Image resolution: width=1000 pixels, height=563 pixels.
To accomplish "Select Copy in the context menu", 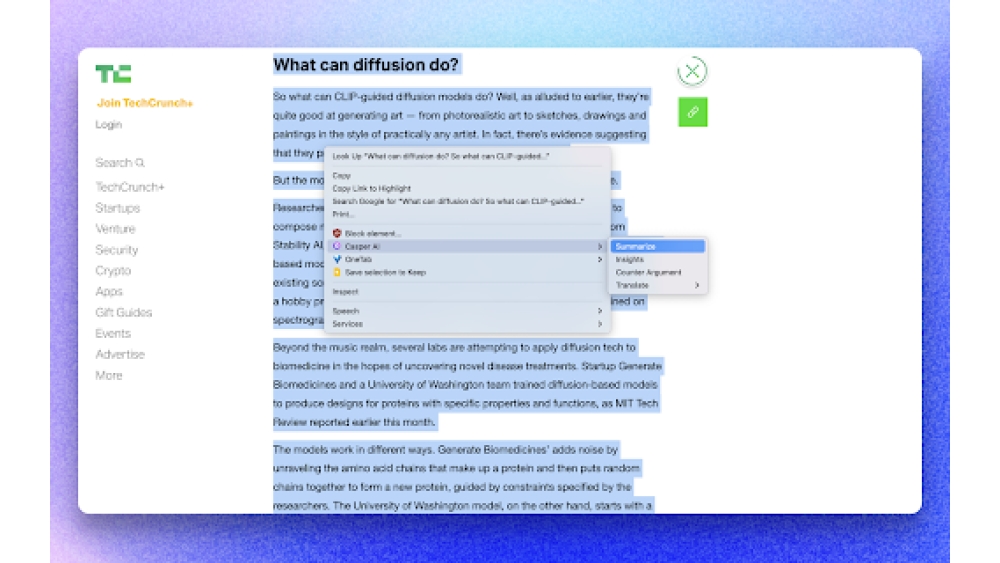I will [x=467, y=175].
